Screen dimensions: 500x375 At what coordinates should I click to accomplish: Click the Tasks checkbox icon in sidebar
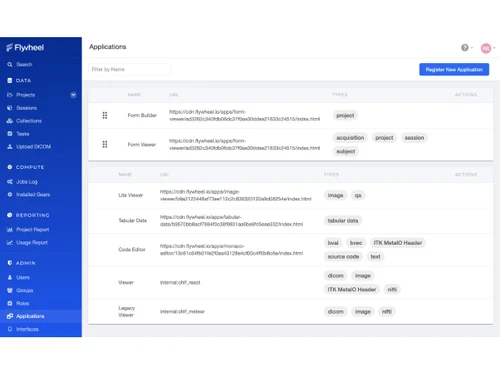tap(10, 134)
